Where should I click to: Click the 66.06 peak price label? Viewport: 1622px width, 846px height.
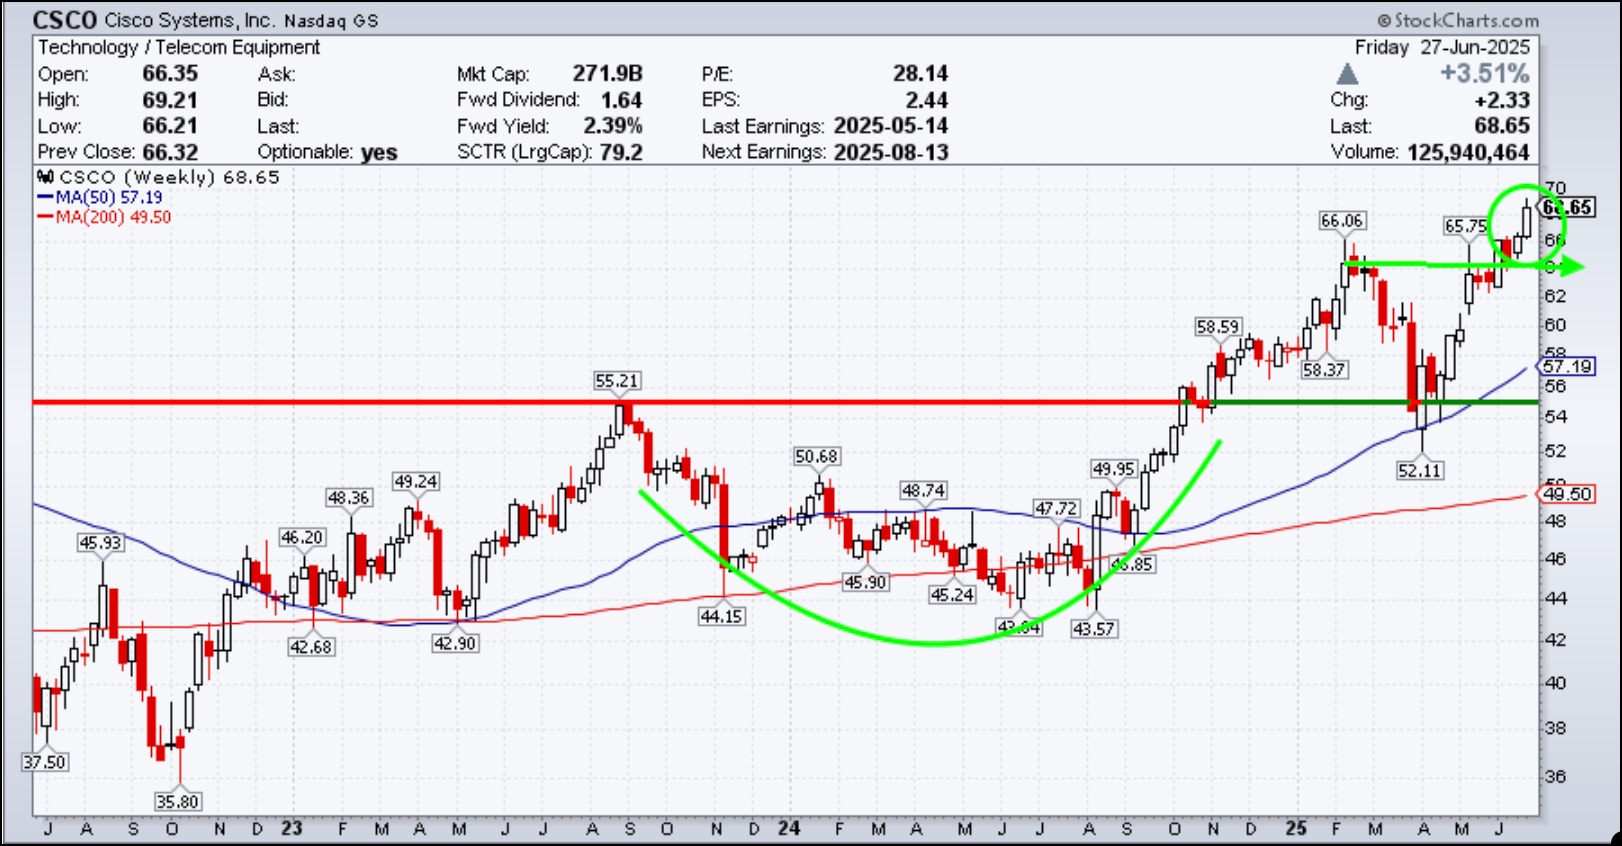pos(1341,221)
